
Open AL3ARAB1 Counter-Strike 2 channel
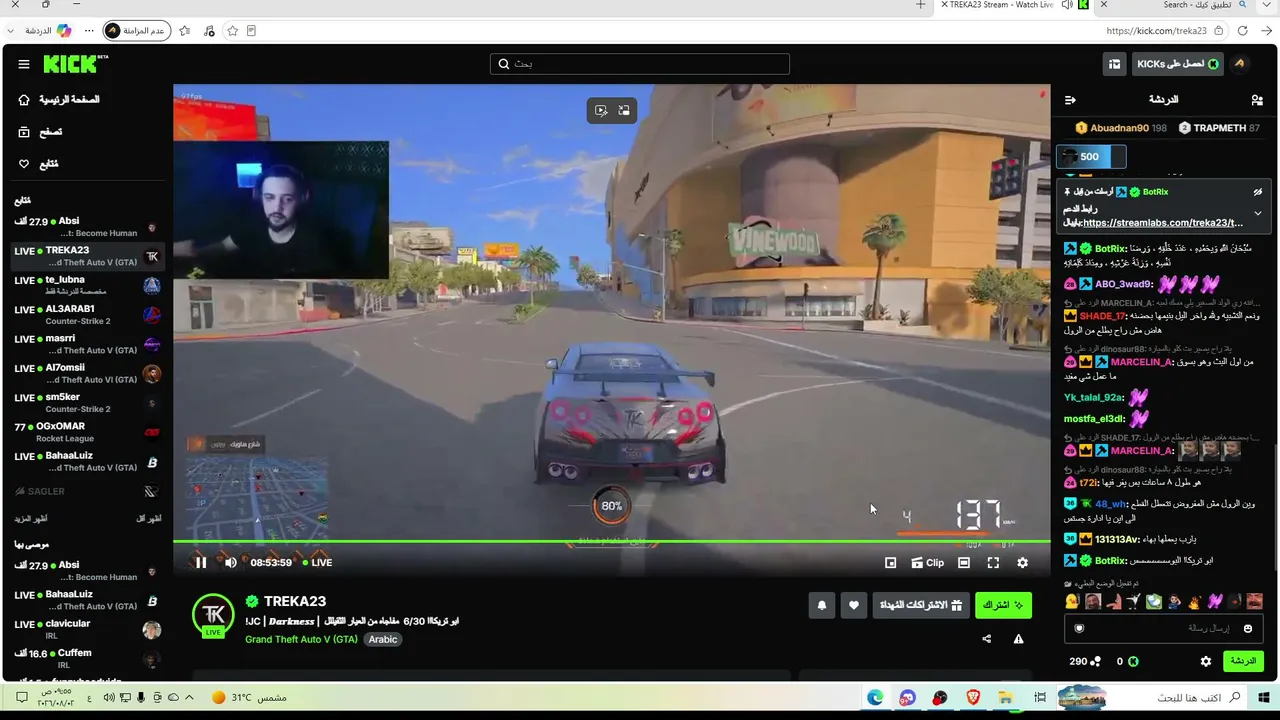(x=87, y=315)
